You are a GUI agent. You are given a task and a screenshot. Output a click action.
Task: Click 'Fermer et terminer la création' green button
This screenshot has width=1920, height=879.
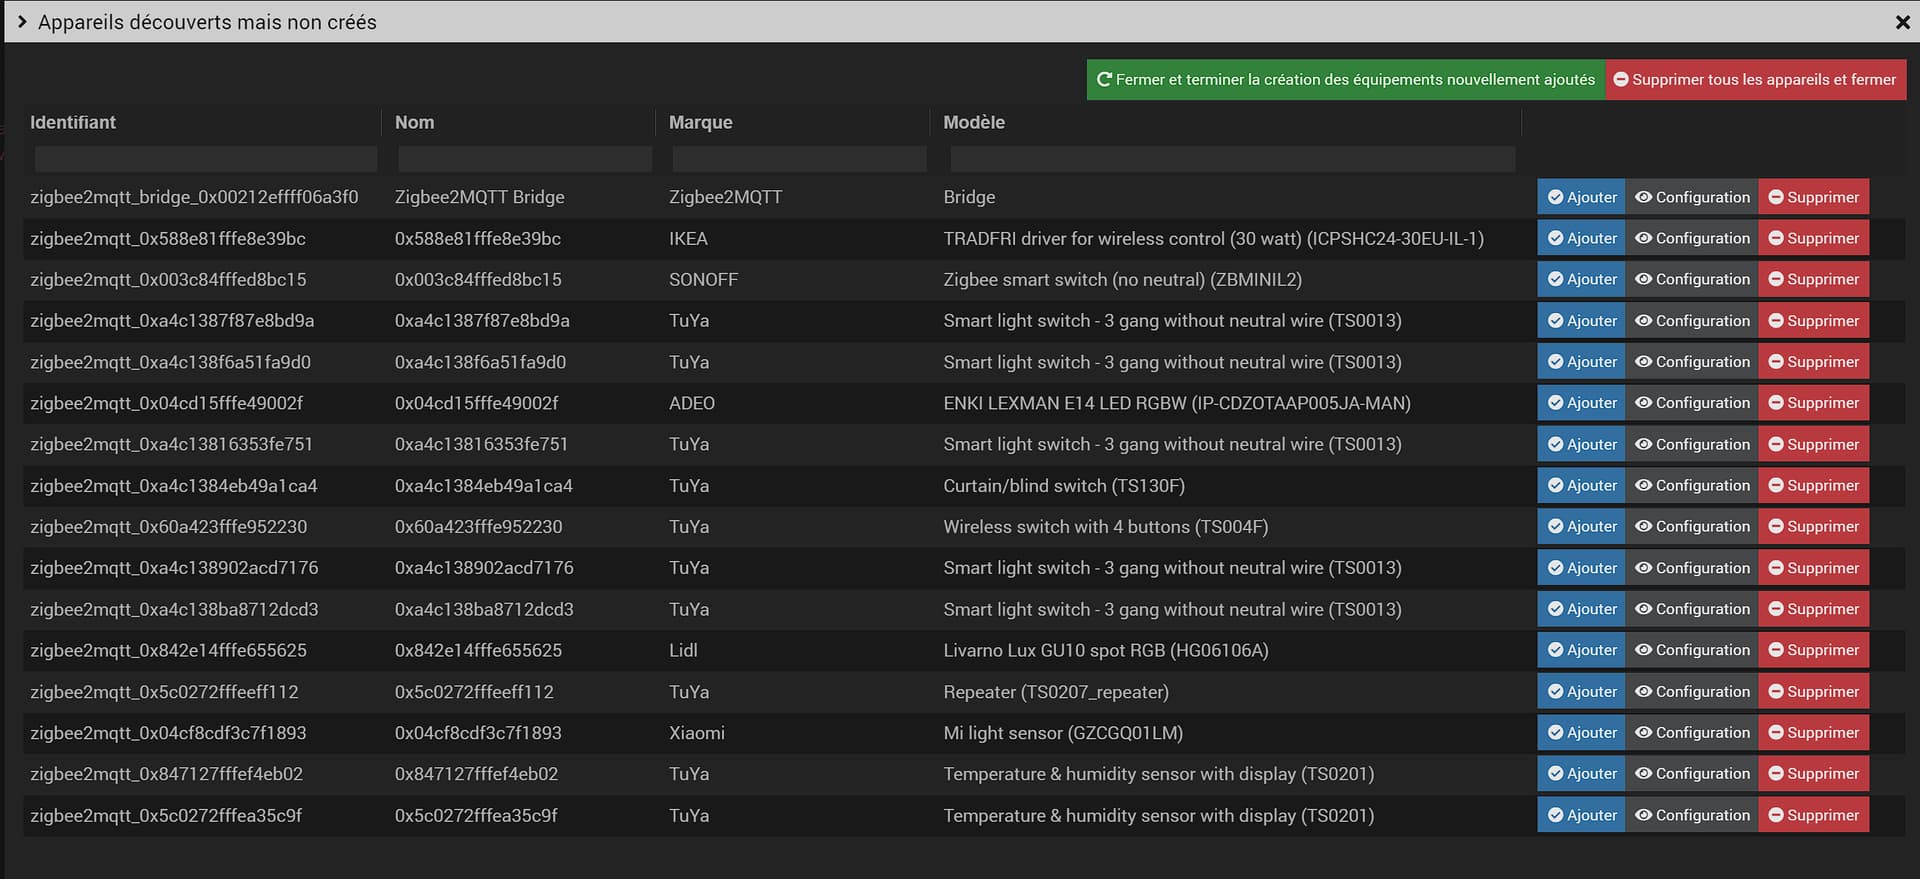click(x=1345, y=80)
